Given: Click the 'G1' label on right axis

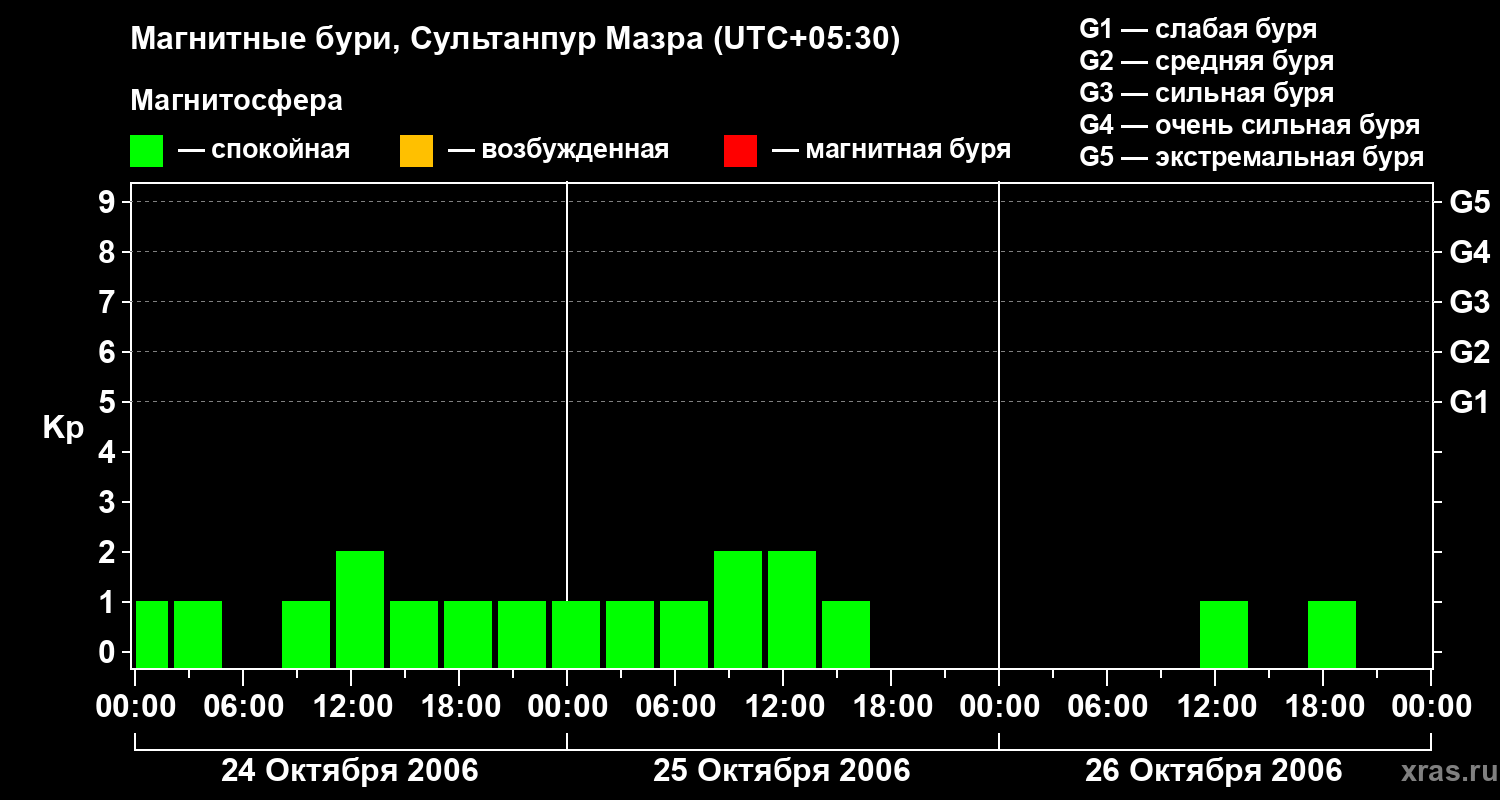Looking at the screenshot, I should click(1469, 402).
